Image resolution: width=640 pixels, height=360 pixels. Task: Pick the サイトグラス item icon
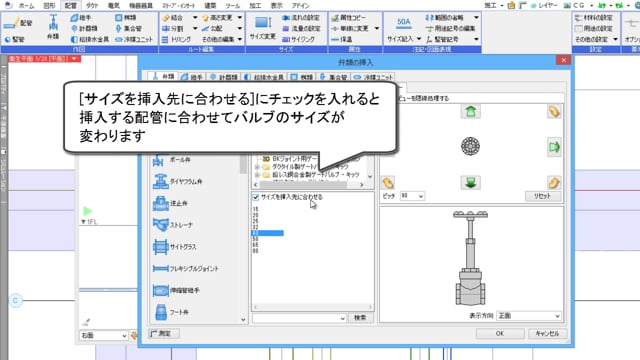pos(160,247)
